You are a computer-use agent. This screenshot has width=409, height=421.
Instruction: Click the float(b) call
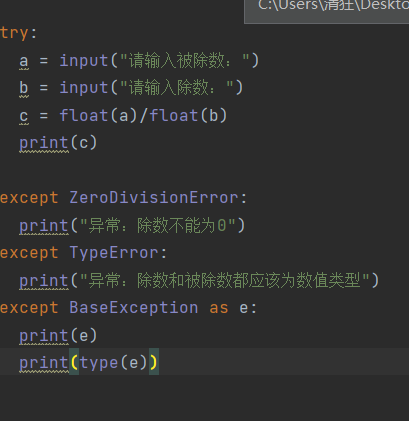[188, 116]
